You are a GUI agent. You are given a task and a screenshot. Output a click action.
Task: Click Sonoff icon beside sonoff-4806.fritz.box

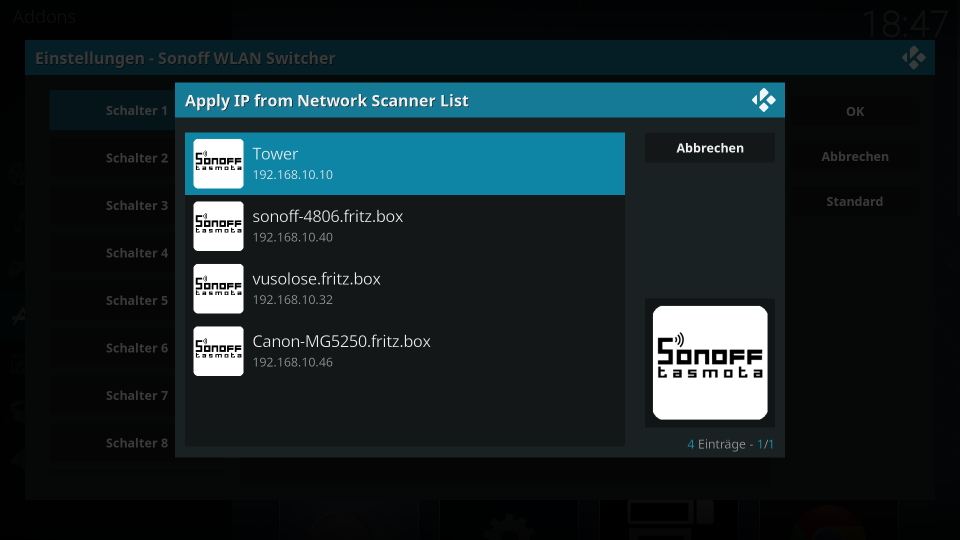pyautogui.click(x=219, y=226)
